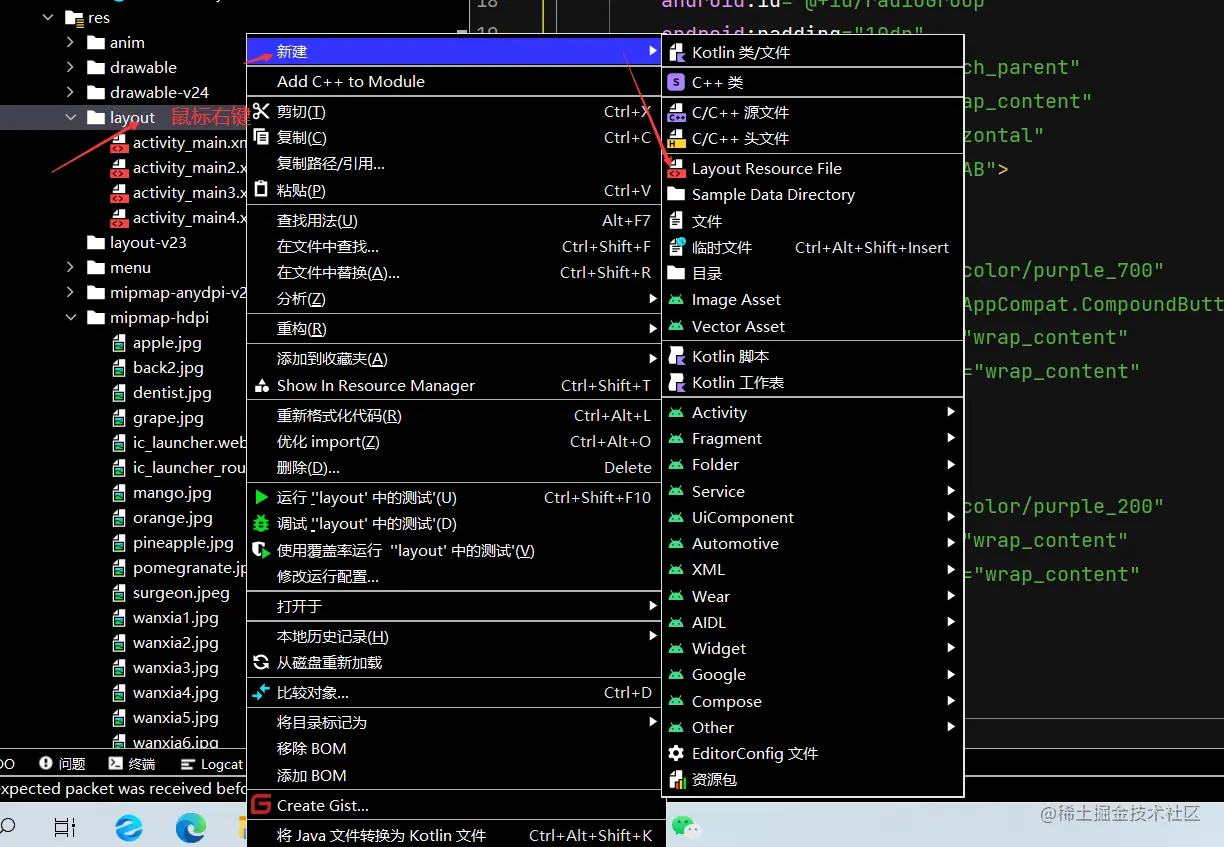Collapse the mipmap-hdpi folder
This screenshot has width=1224, height=847.
[70, 318]
